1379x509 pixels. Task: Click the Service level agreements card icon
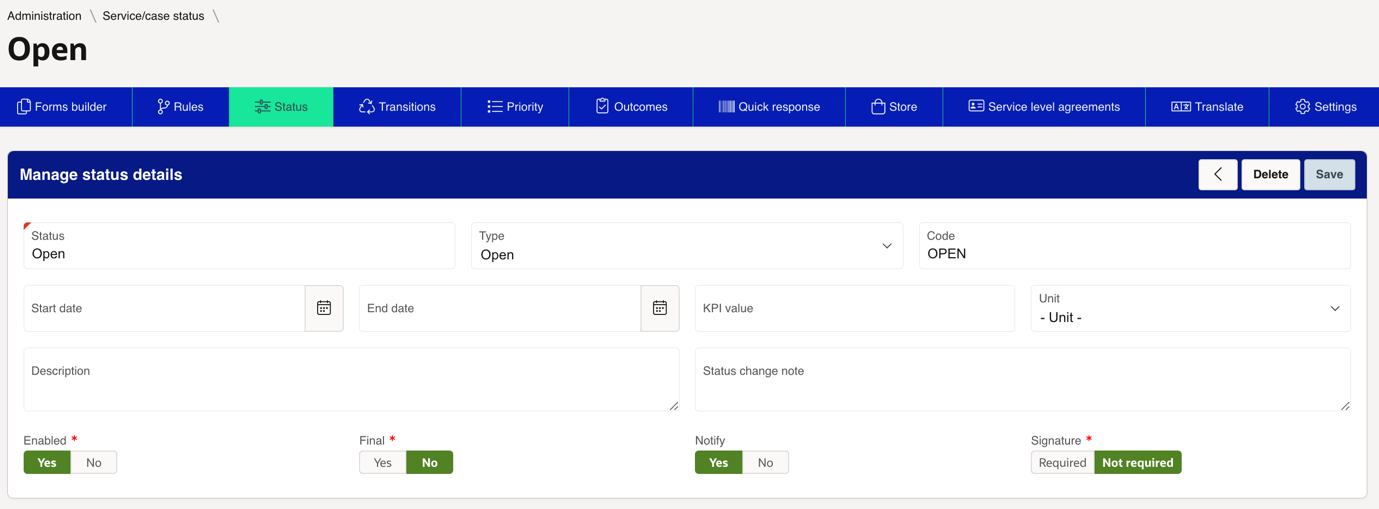tap(976, 106)
